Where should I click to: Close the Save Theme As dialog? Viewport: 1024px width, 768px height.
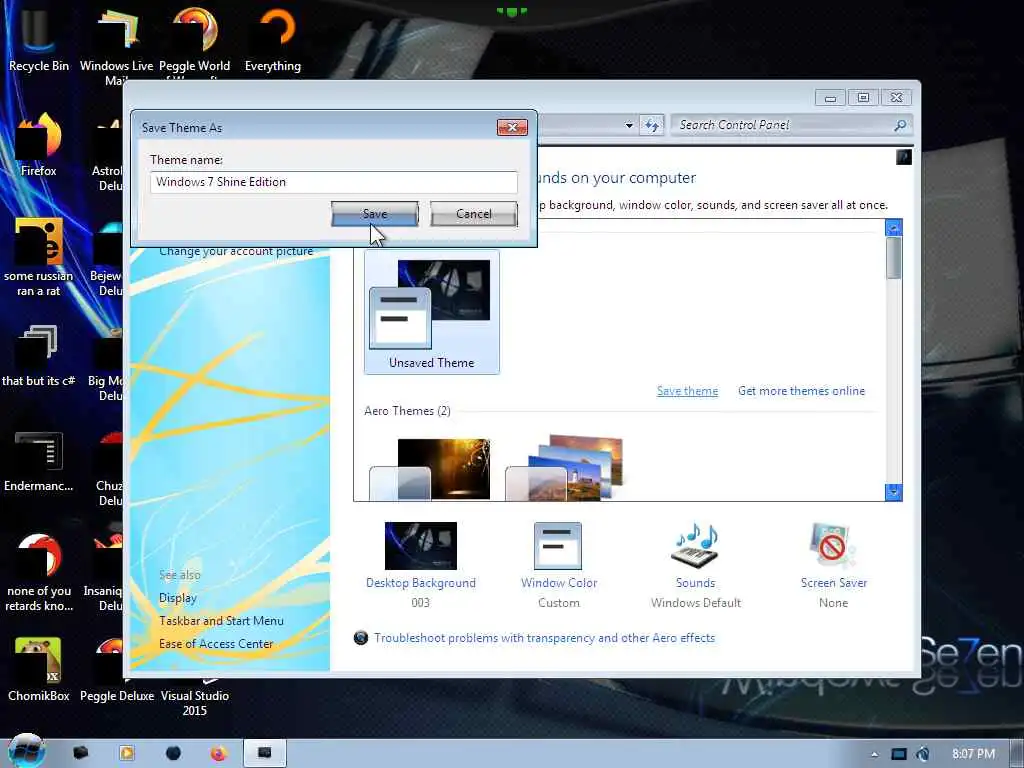point(512,127)
